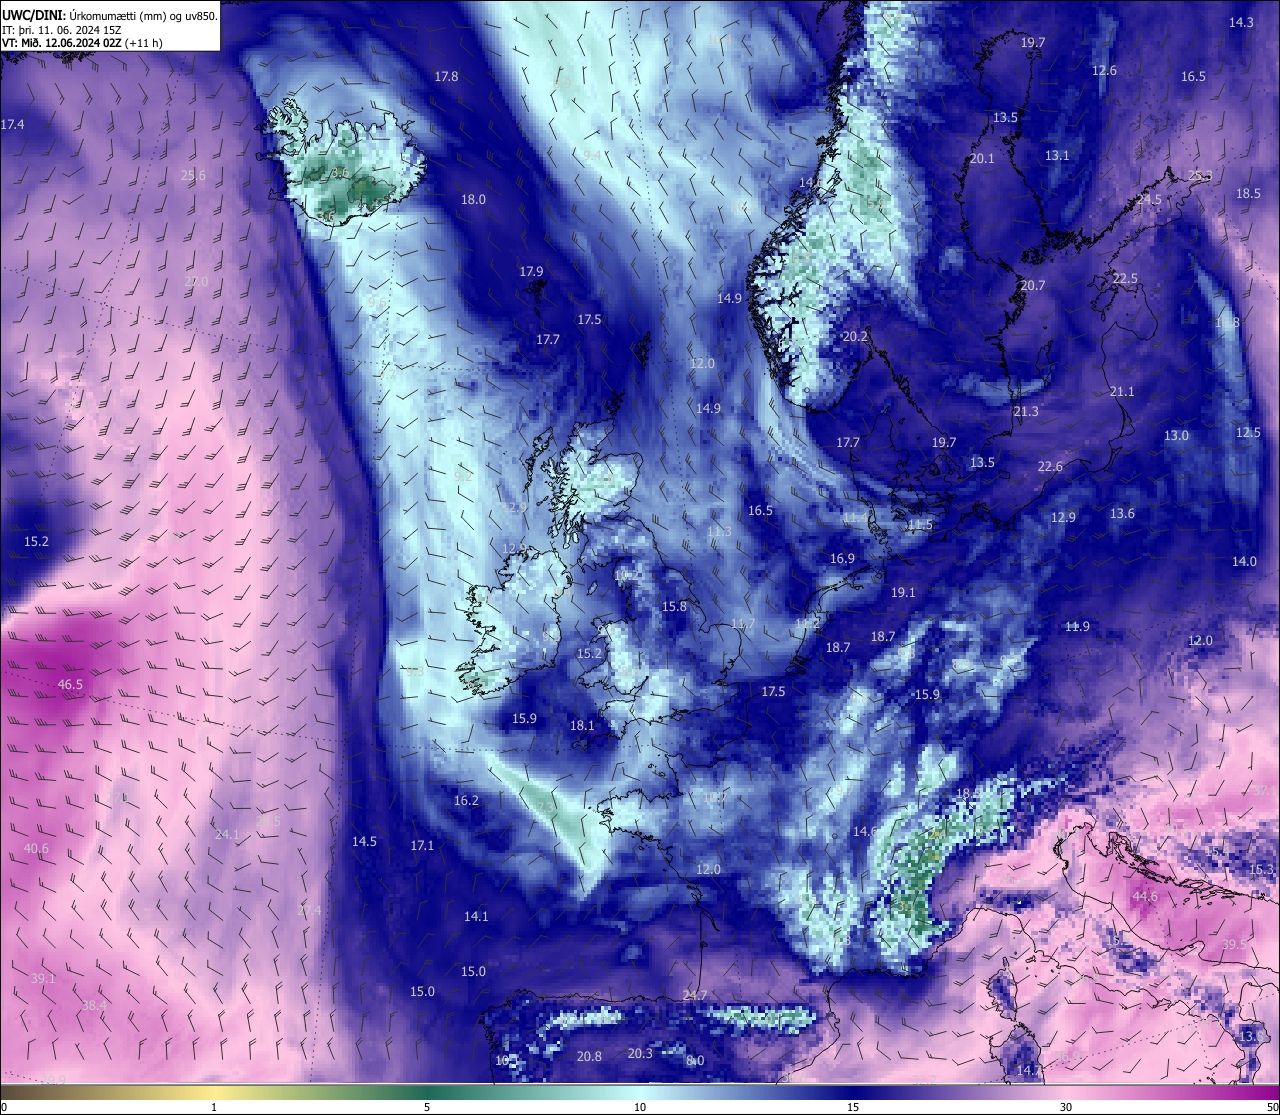The image size is (1280, 1115).
Task: Click the 22.5 value label
Action: [x=1125, y=279]
